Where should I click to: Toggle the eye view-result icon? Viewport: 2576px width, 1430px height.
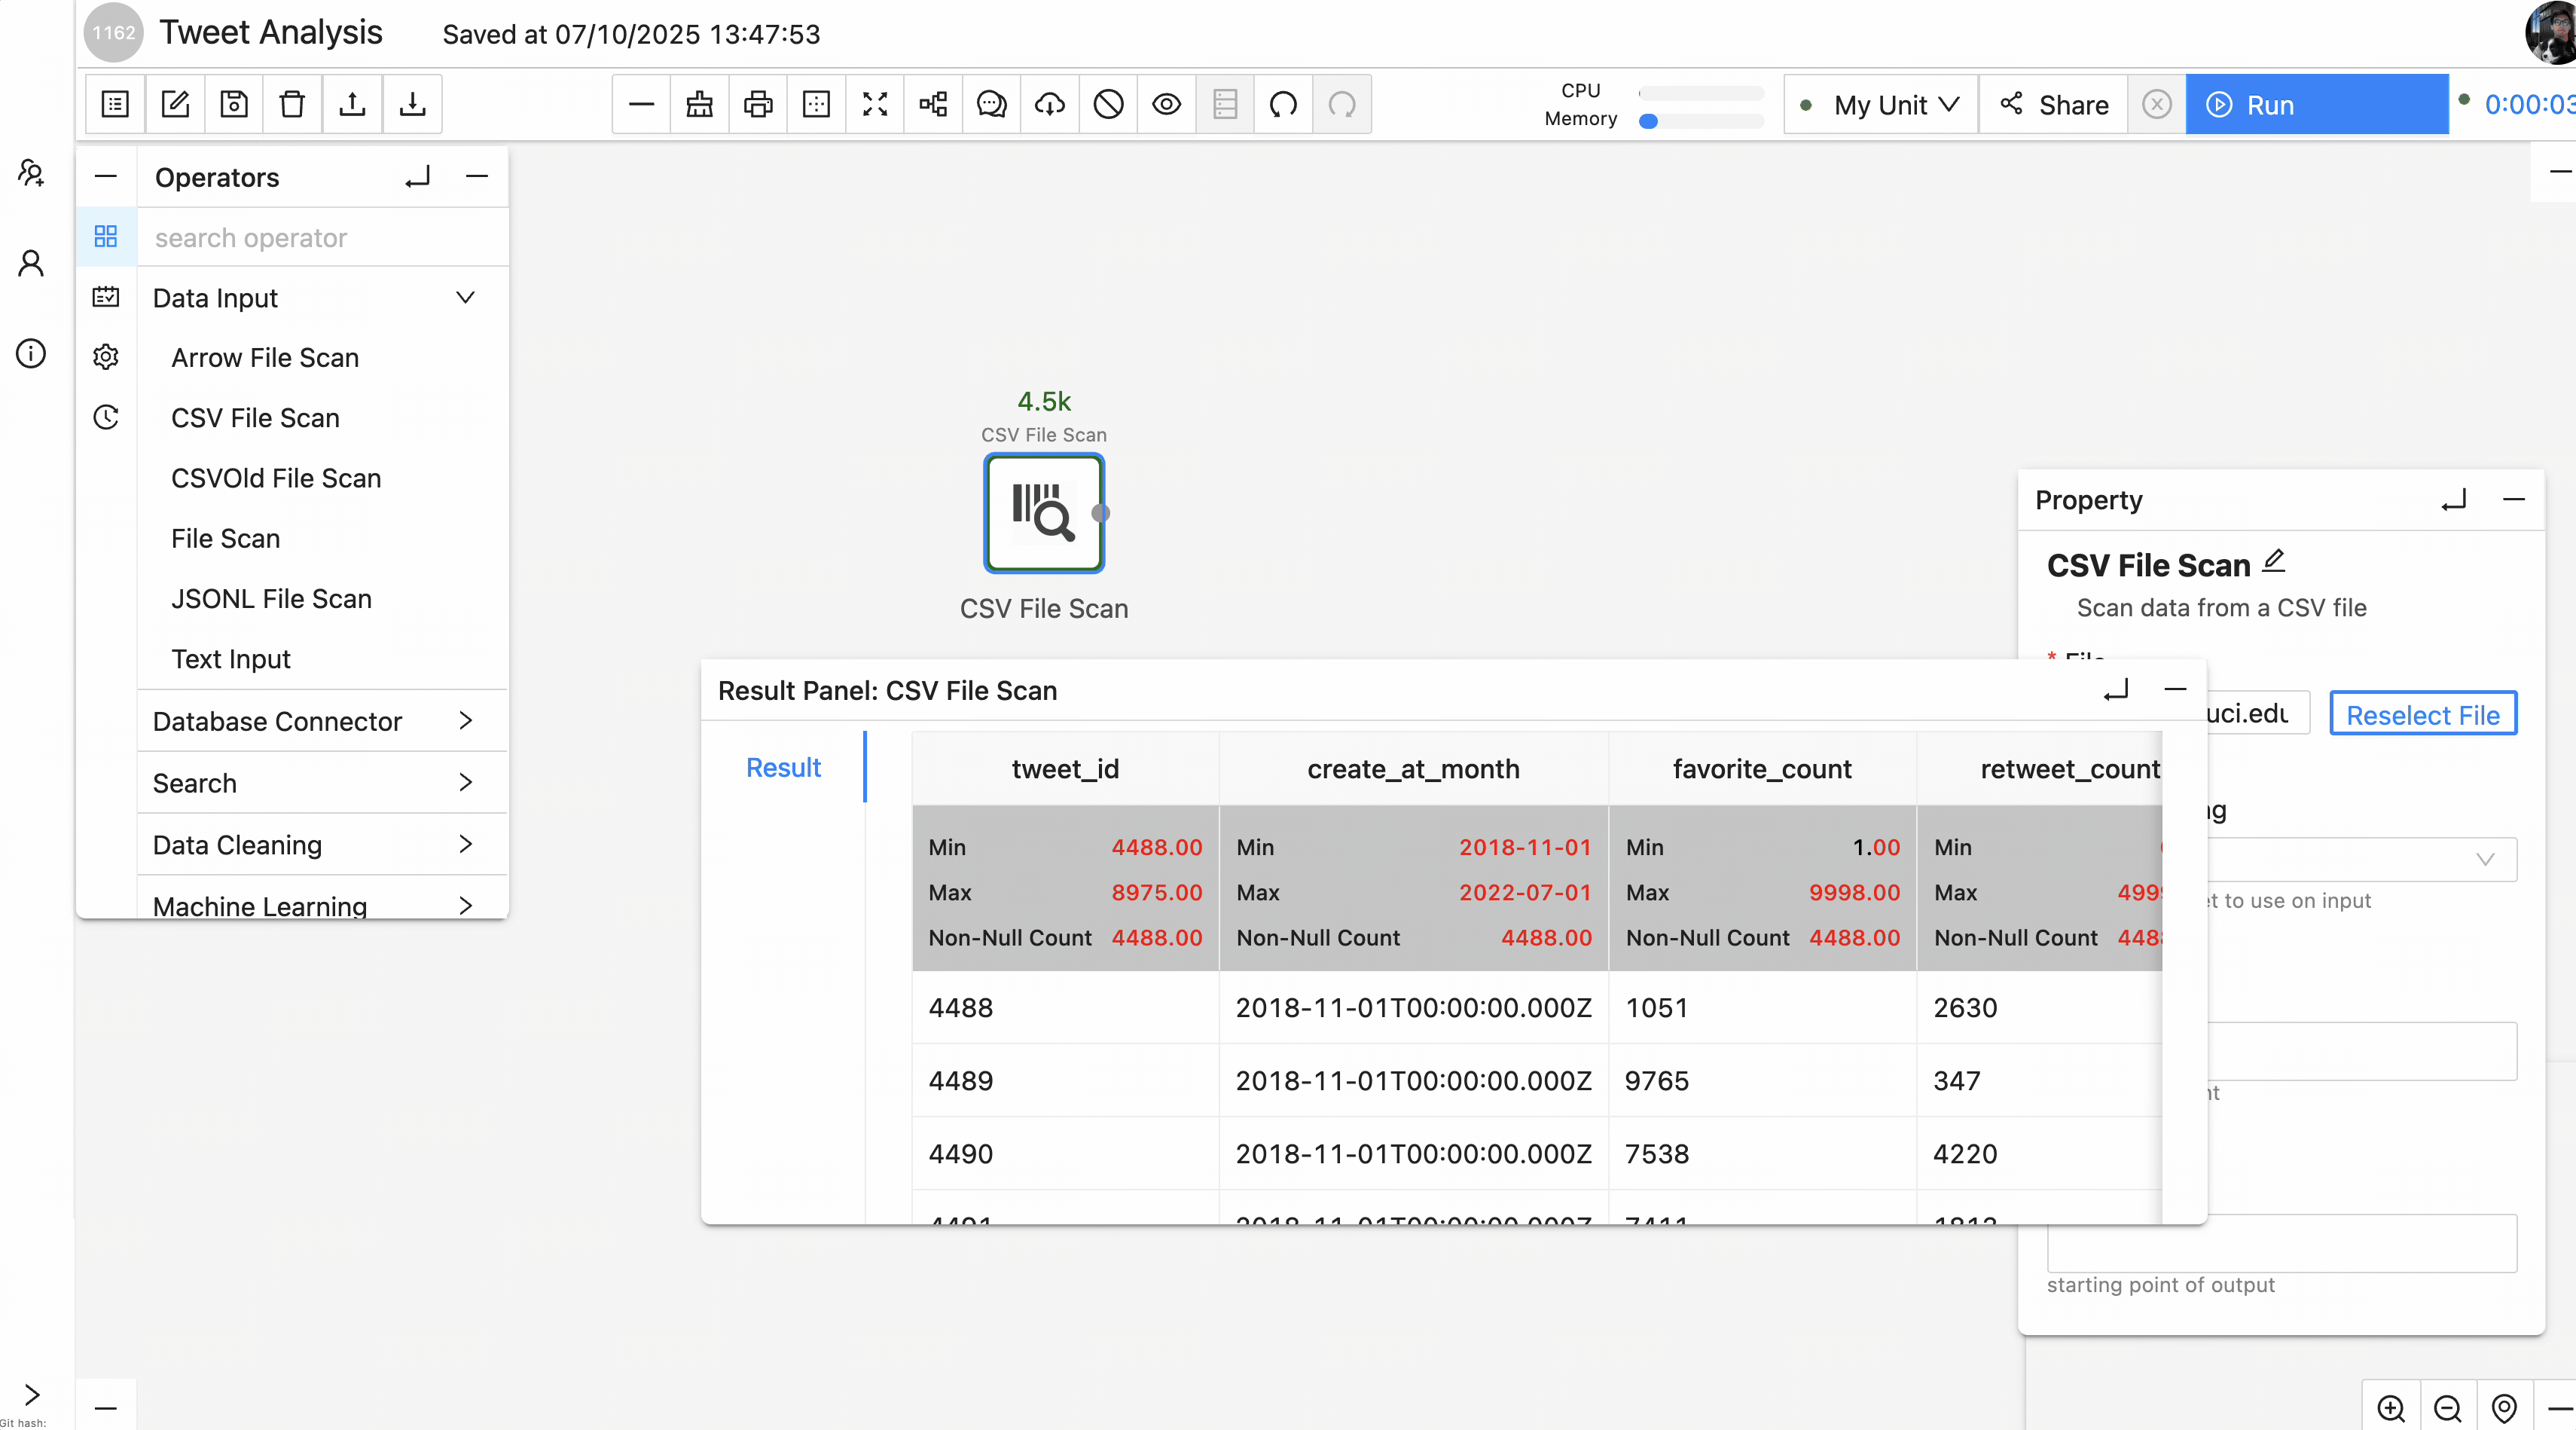1166,104
